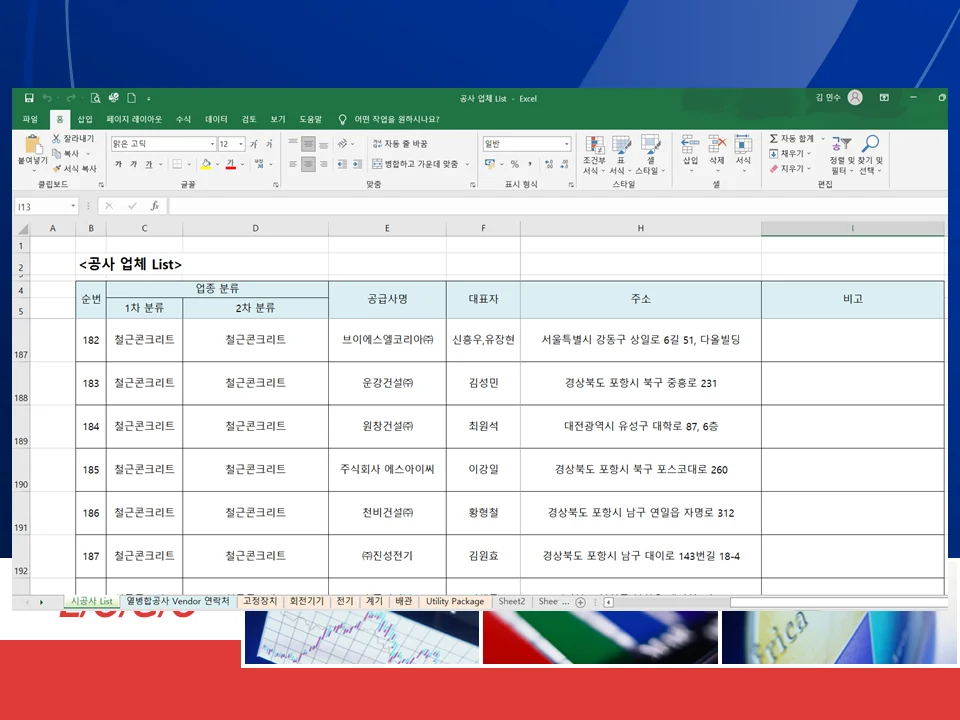Image resolution: width=960 pixels, height=720 pixels.
Task: Increase the cell indent
Action: coord(358,164)
